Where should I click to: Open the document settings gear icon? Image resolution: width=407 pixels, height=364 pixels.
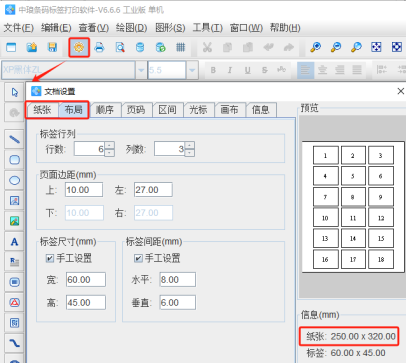click(79, 47)
